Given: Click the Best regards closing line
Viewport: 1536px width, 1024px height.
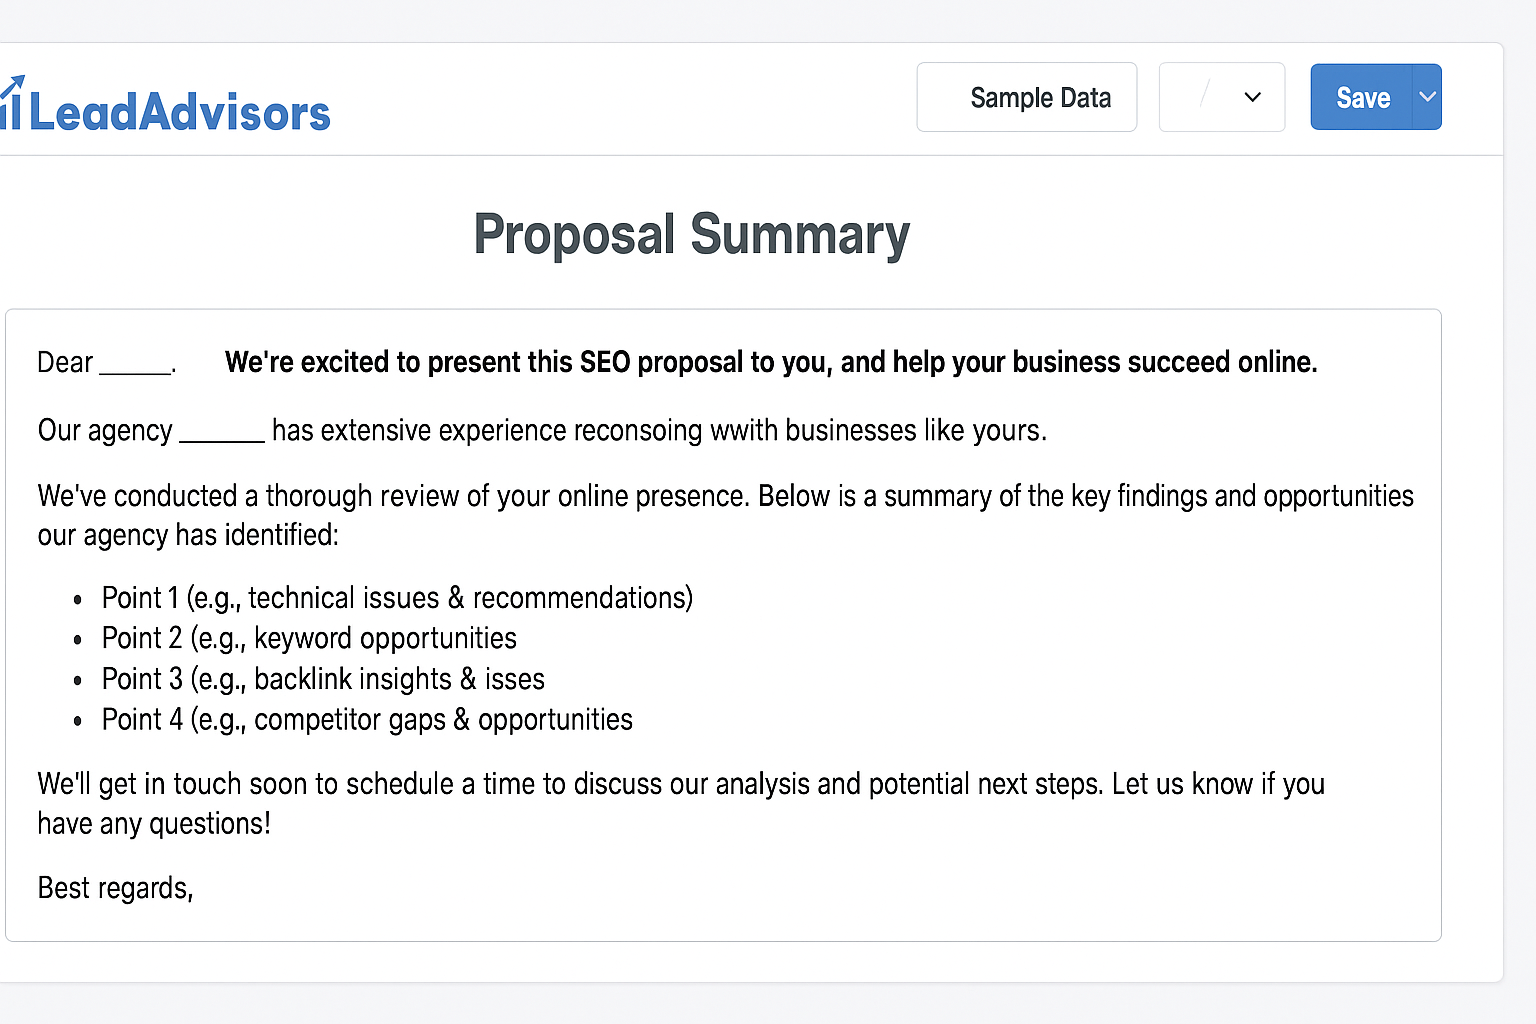Looking at the screenshot, I should (x=115, y=888).
